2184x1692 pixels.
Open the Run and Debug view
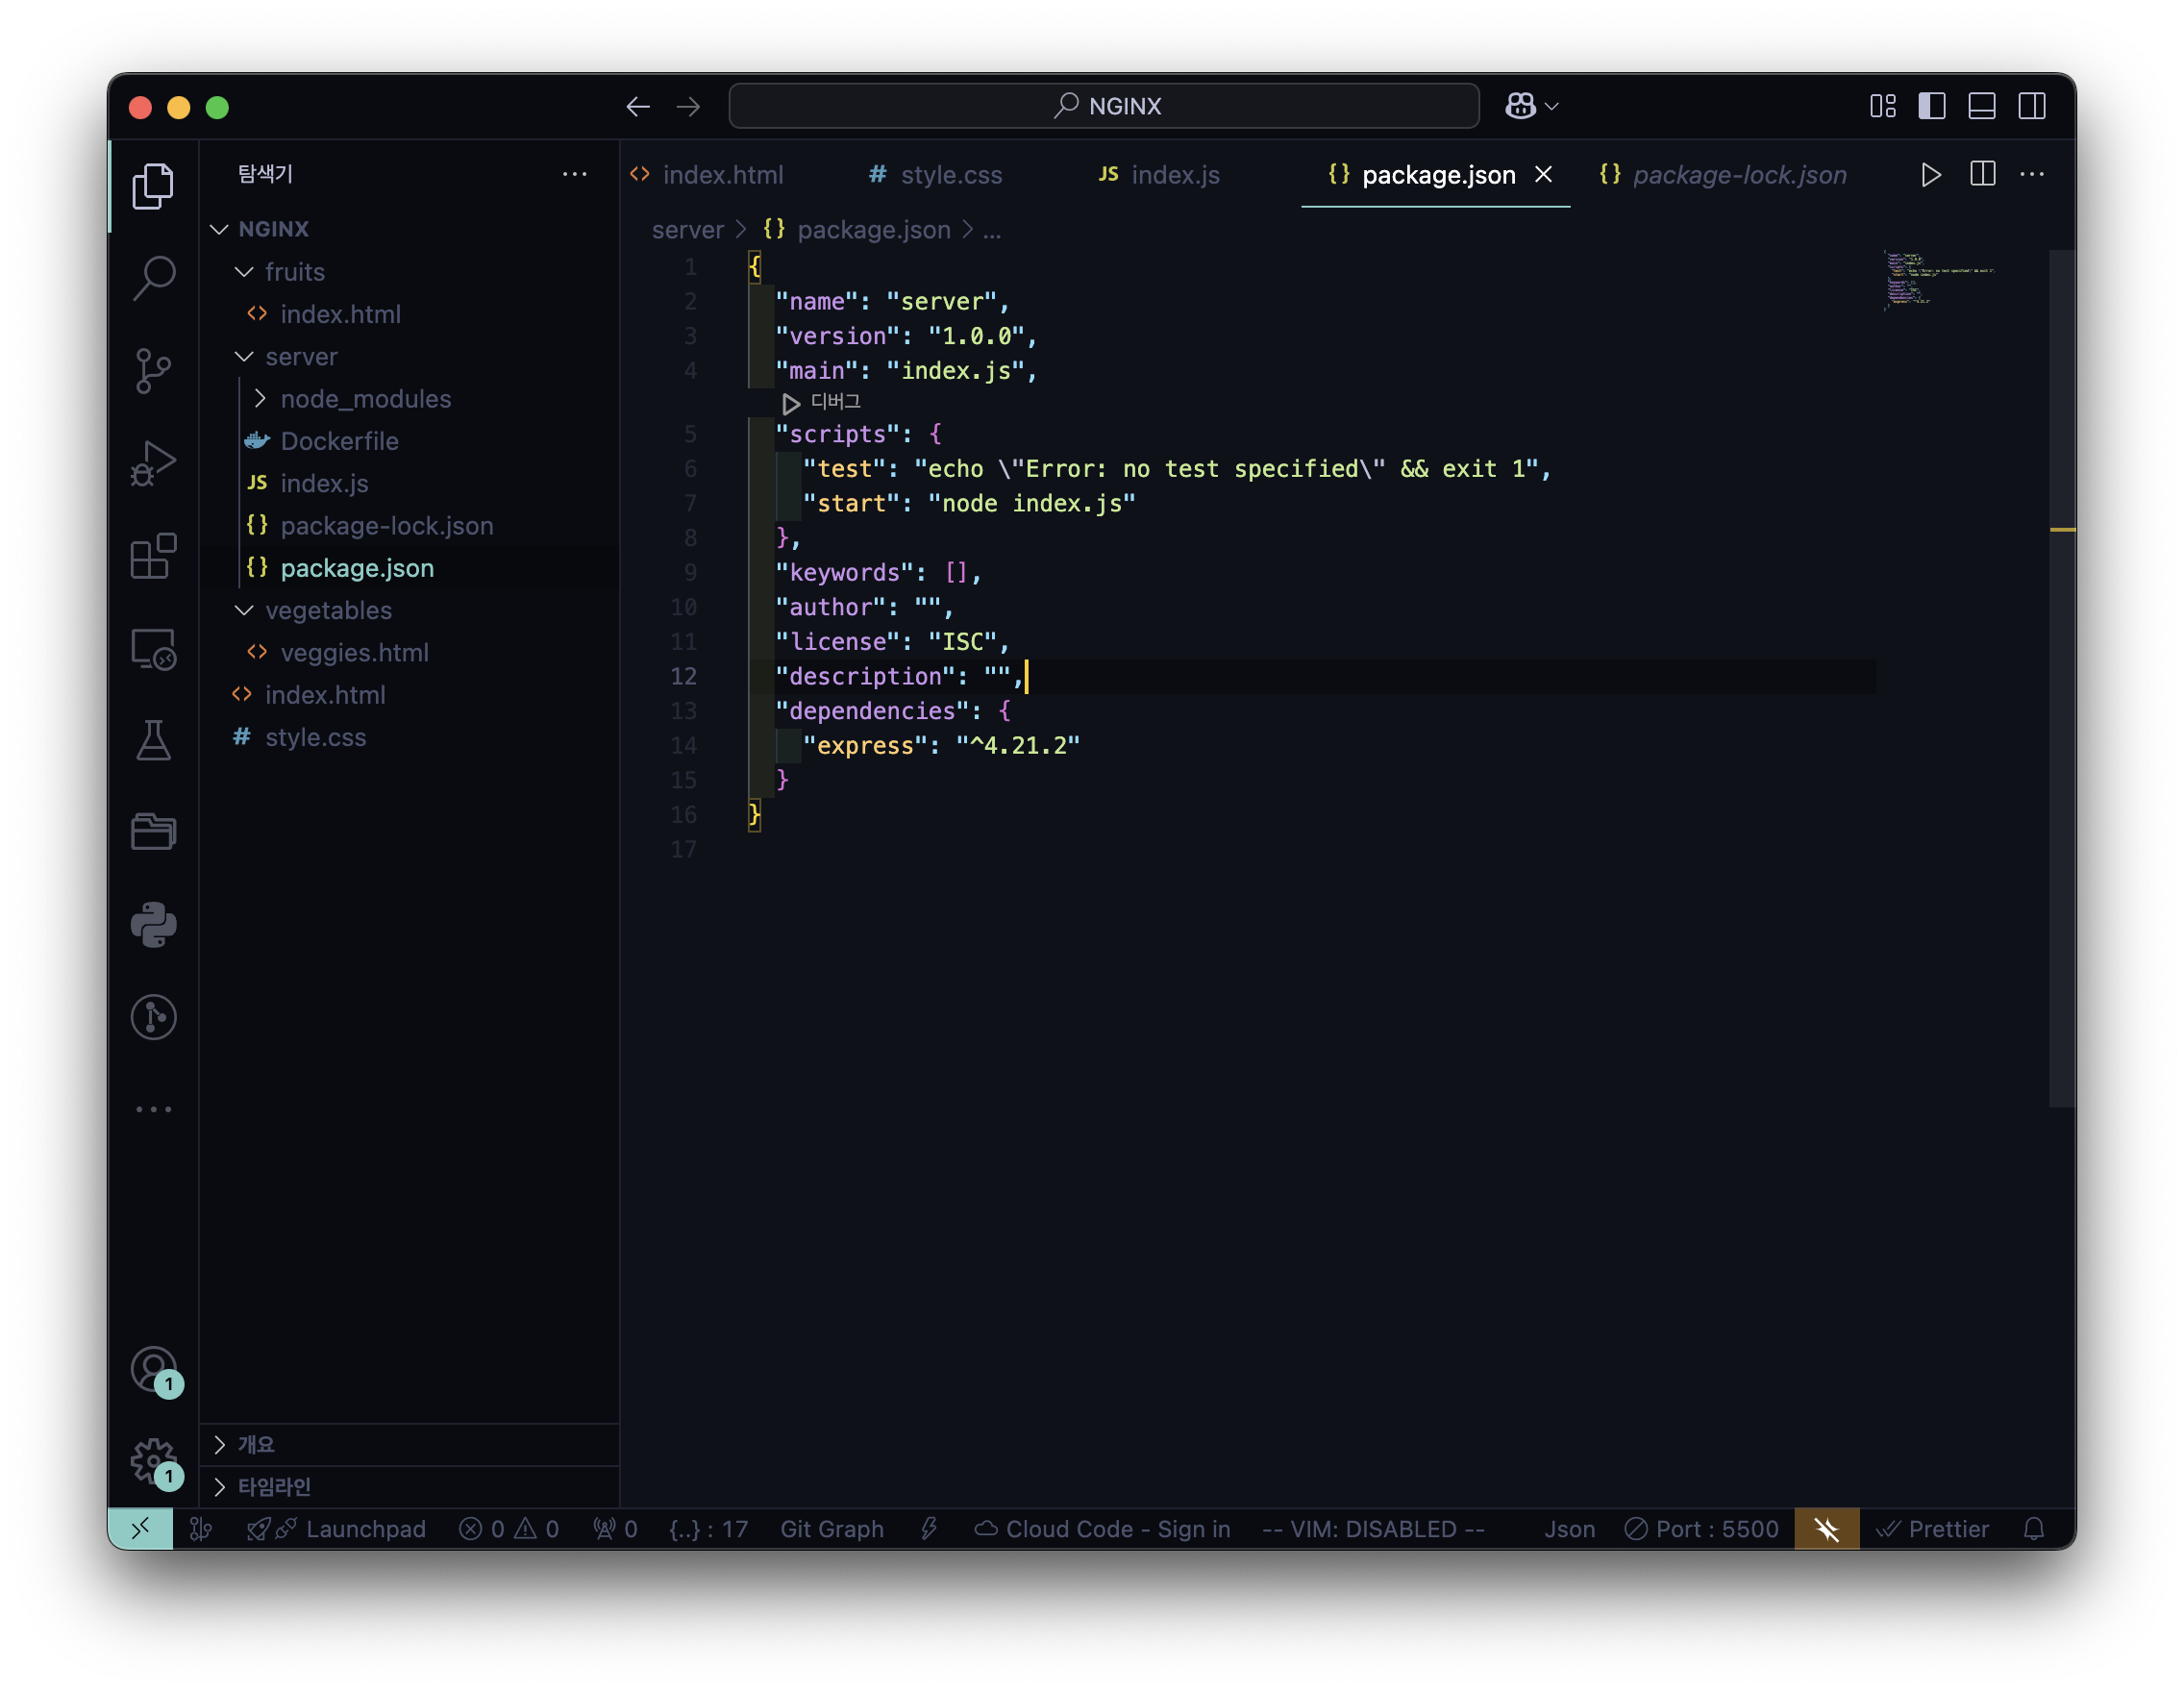coord(153,463)
